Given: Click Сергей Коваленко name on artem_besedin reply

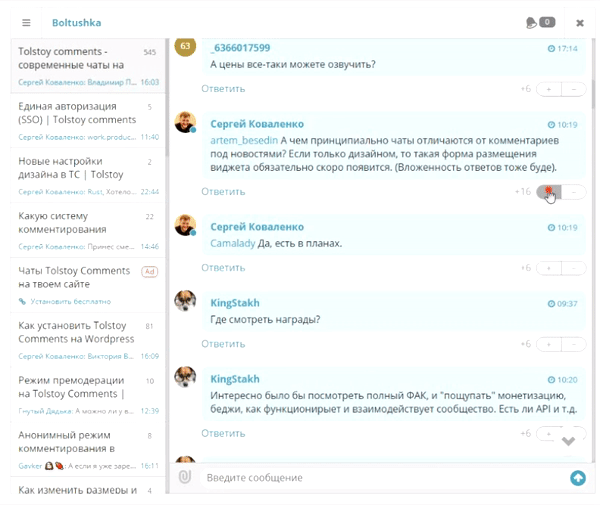Looking at the screenshot, I should pos(257,124).
